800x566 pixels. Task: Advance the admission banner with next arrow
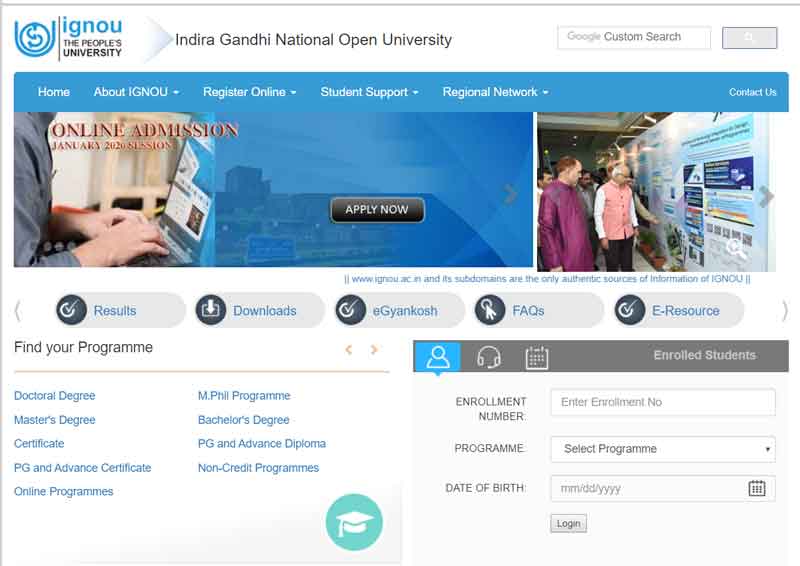coord(510,194)
